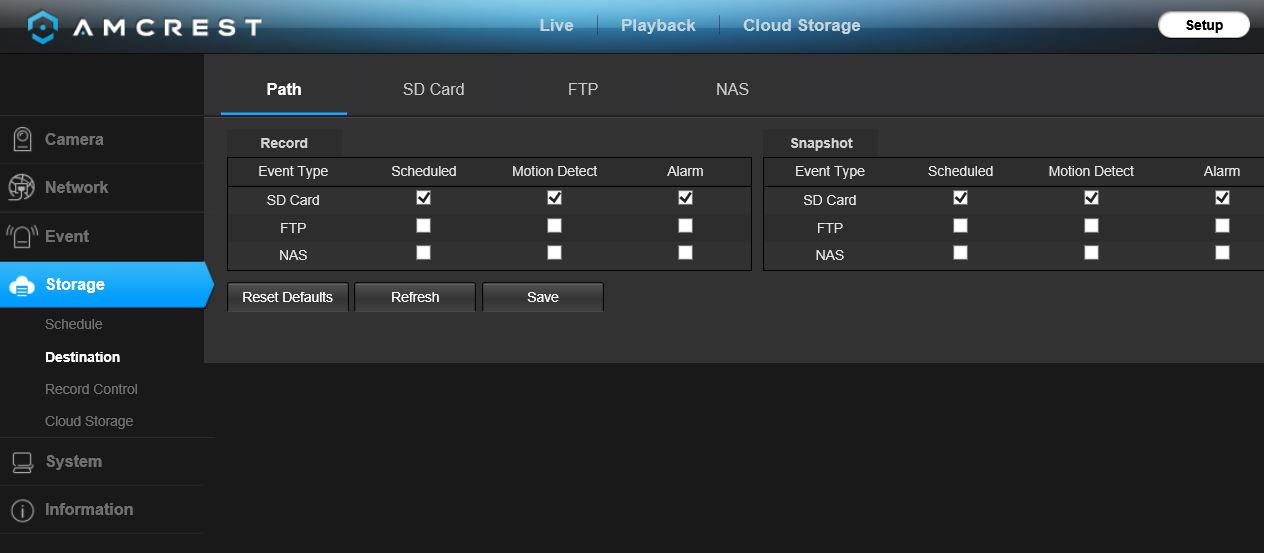Image resolution: width=1264 pixels, height=553 pixels.
Task: Open the NAS tab
Action: tap(732, 89)
